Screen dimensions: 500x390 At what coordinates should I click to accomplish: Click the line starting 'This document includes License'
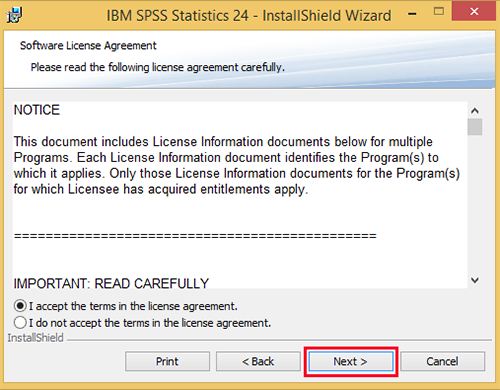(223, 142)
